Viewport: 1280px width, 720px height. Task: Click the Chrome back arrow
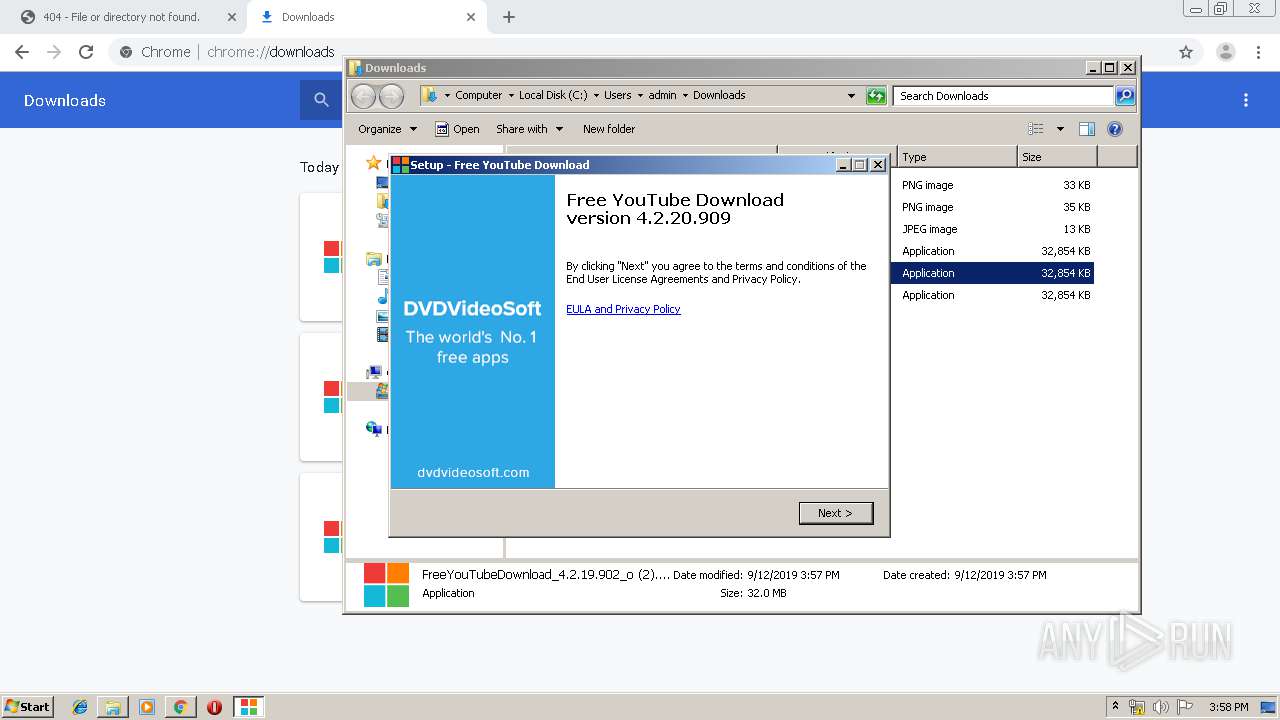point(22,52)
